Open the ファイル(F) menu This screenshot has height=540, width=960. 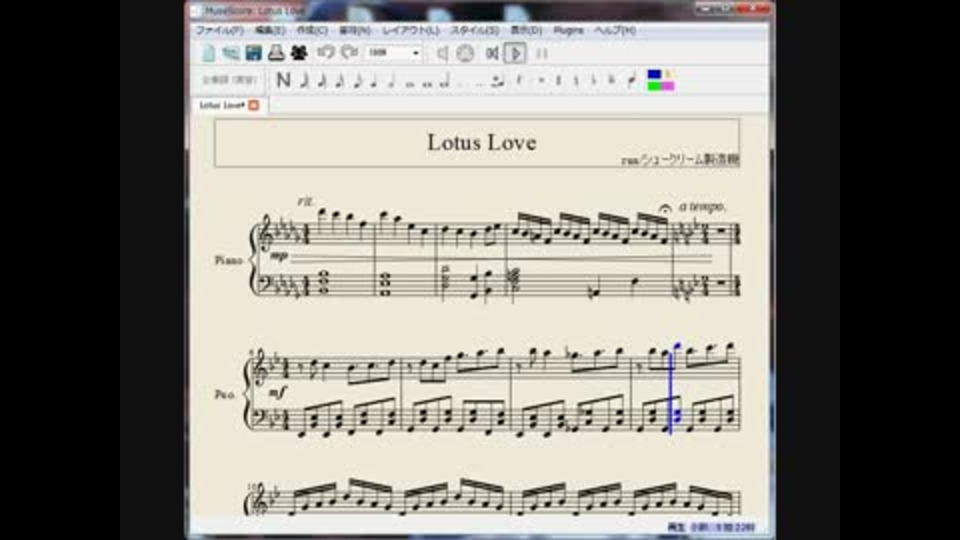pos(220,30)
